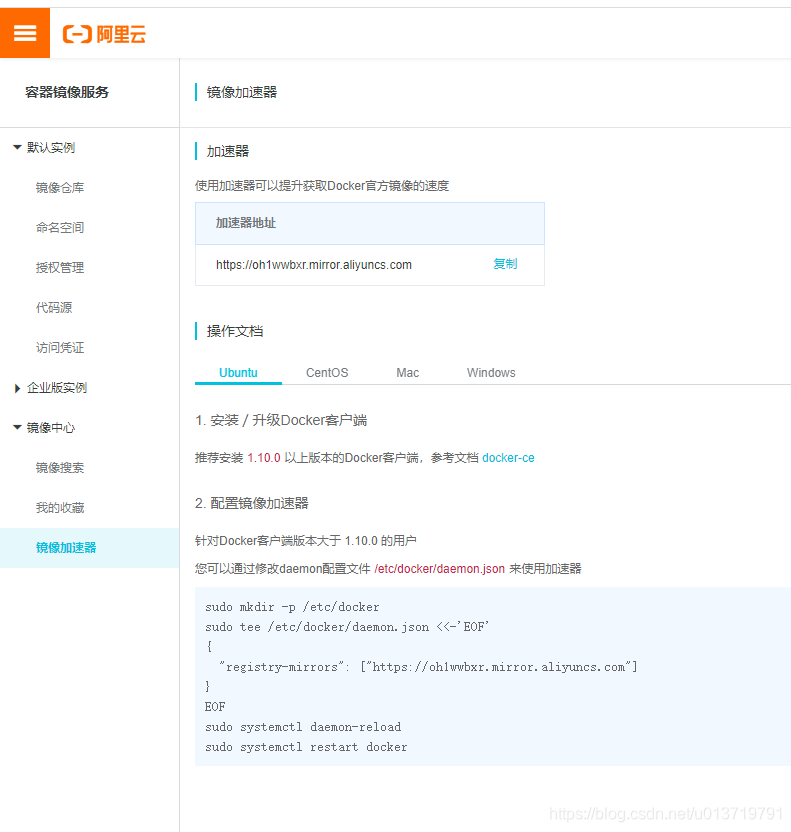Open 访问凭证 sidebar entry
791x832 pixels.
(x=60, y=348)
